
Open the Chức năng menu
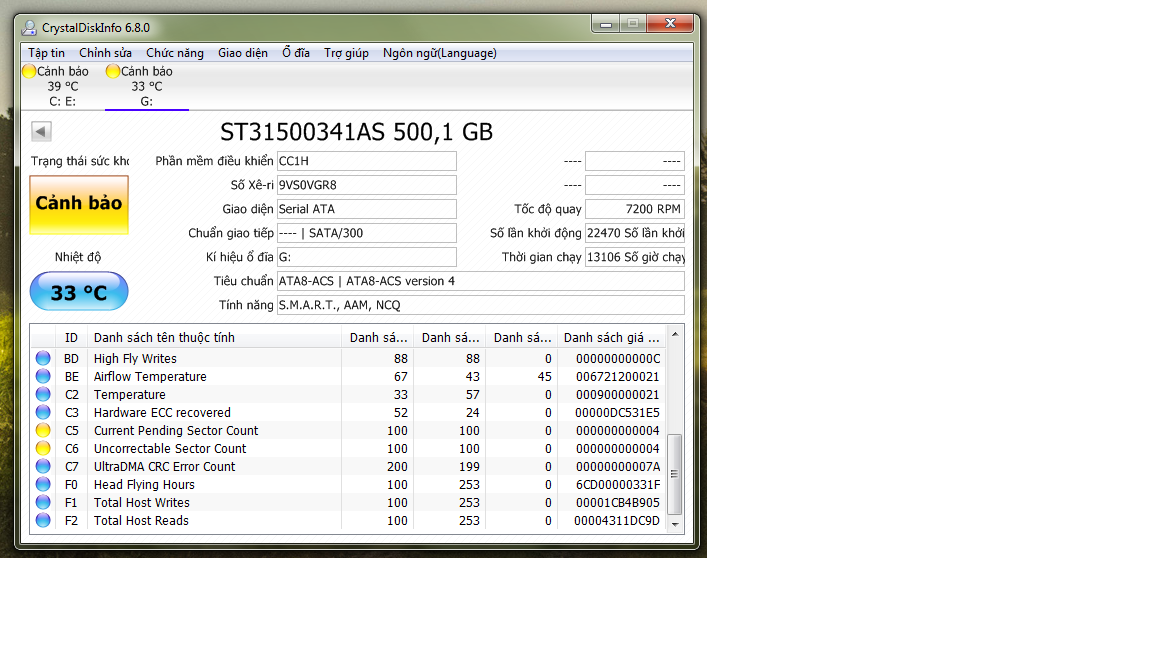(x=175, y=53)
